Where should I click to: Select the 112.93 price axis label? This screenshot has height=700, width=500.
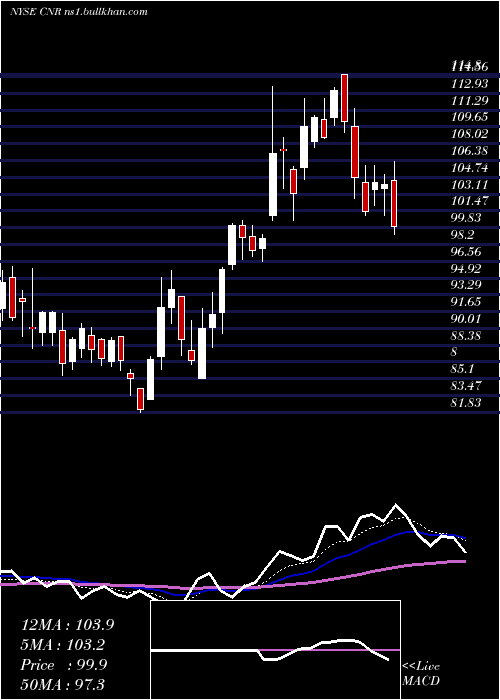point(469,83)
